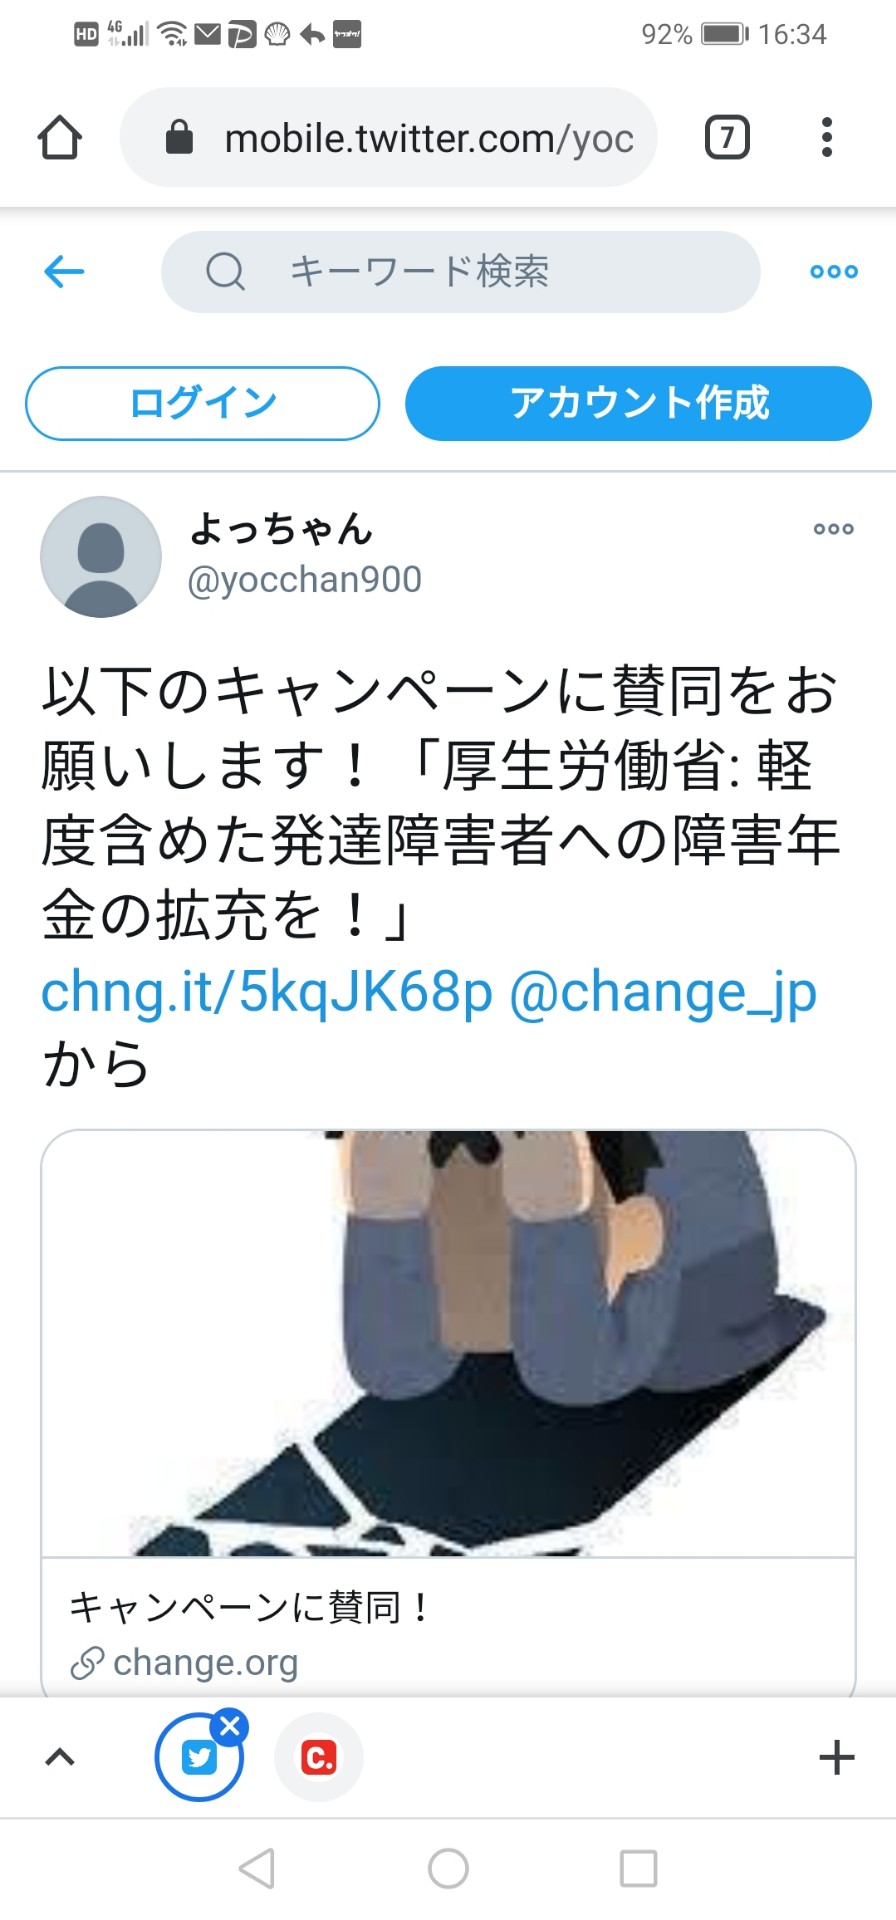
Task: Open the @change_jp mention
Action: click(x=663, y=992)
